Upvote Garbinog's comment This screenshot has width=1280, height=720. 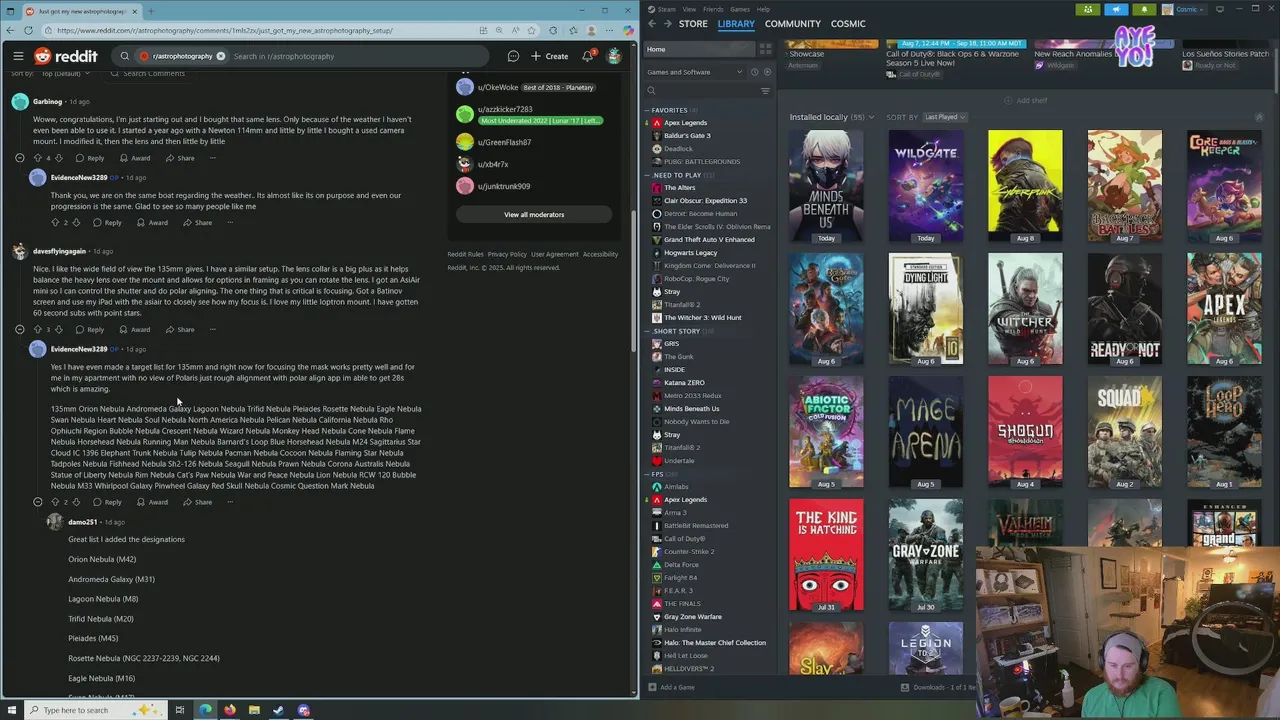click(x=38, y=158)
